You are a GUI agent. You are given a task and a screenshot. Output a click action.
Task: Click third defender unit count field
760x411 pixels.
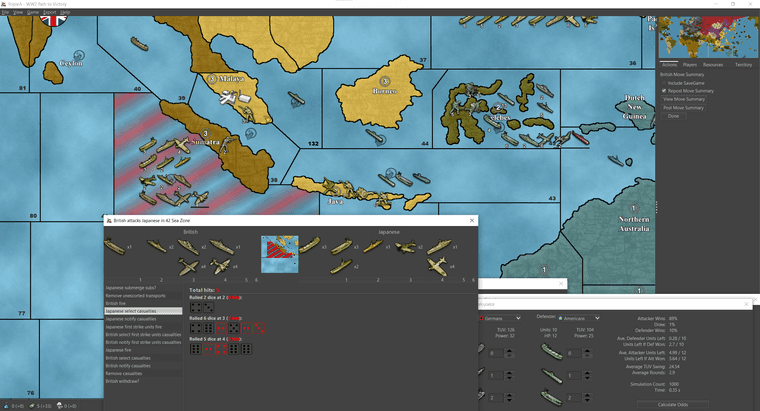click(x=575, y=397)
